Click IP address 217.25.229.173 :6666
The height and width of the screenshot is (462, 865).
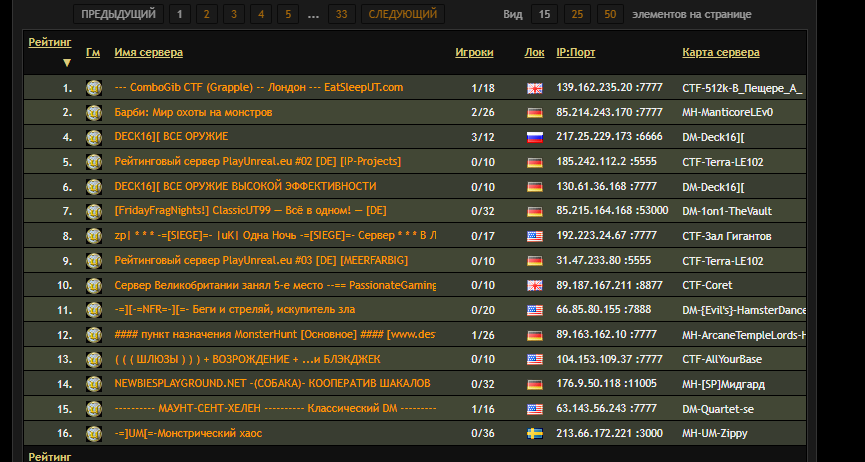610,136
